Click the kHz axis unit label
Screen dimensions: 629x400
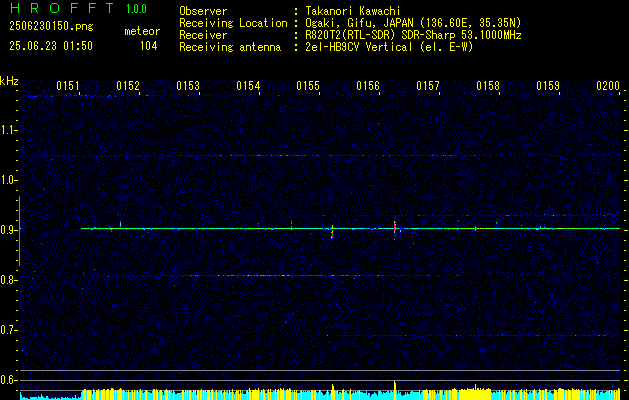[x=9, y=81]
